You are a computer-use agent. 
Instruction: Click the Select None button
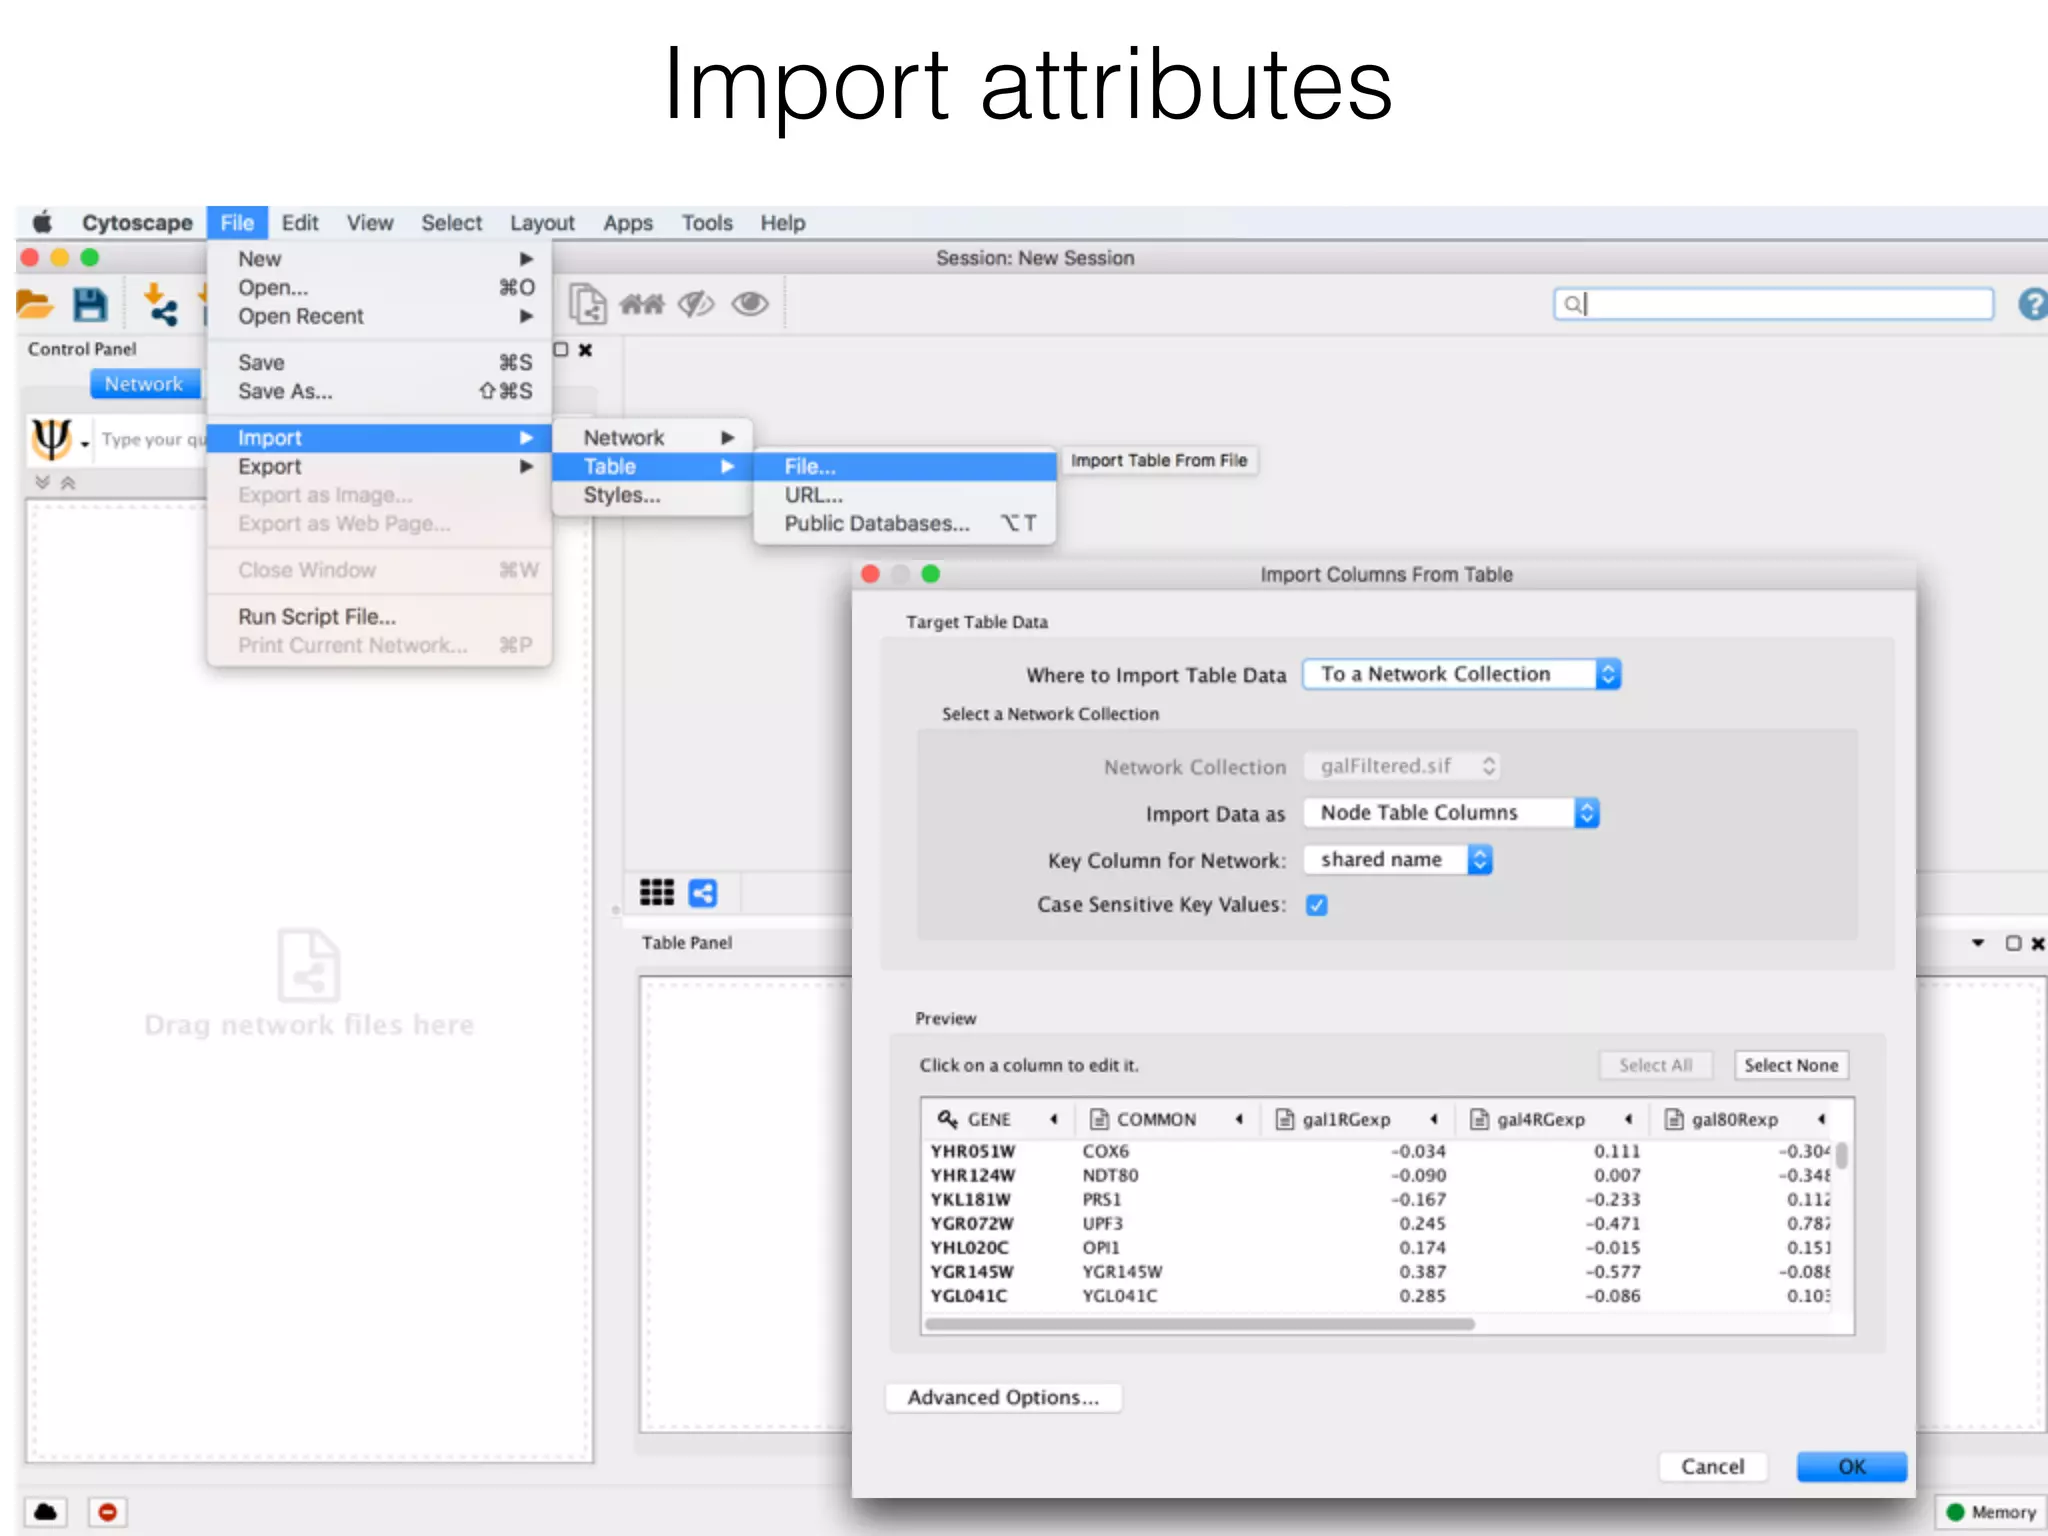[x=1791, y=1065]
